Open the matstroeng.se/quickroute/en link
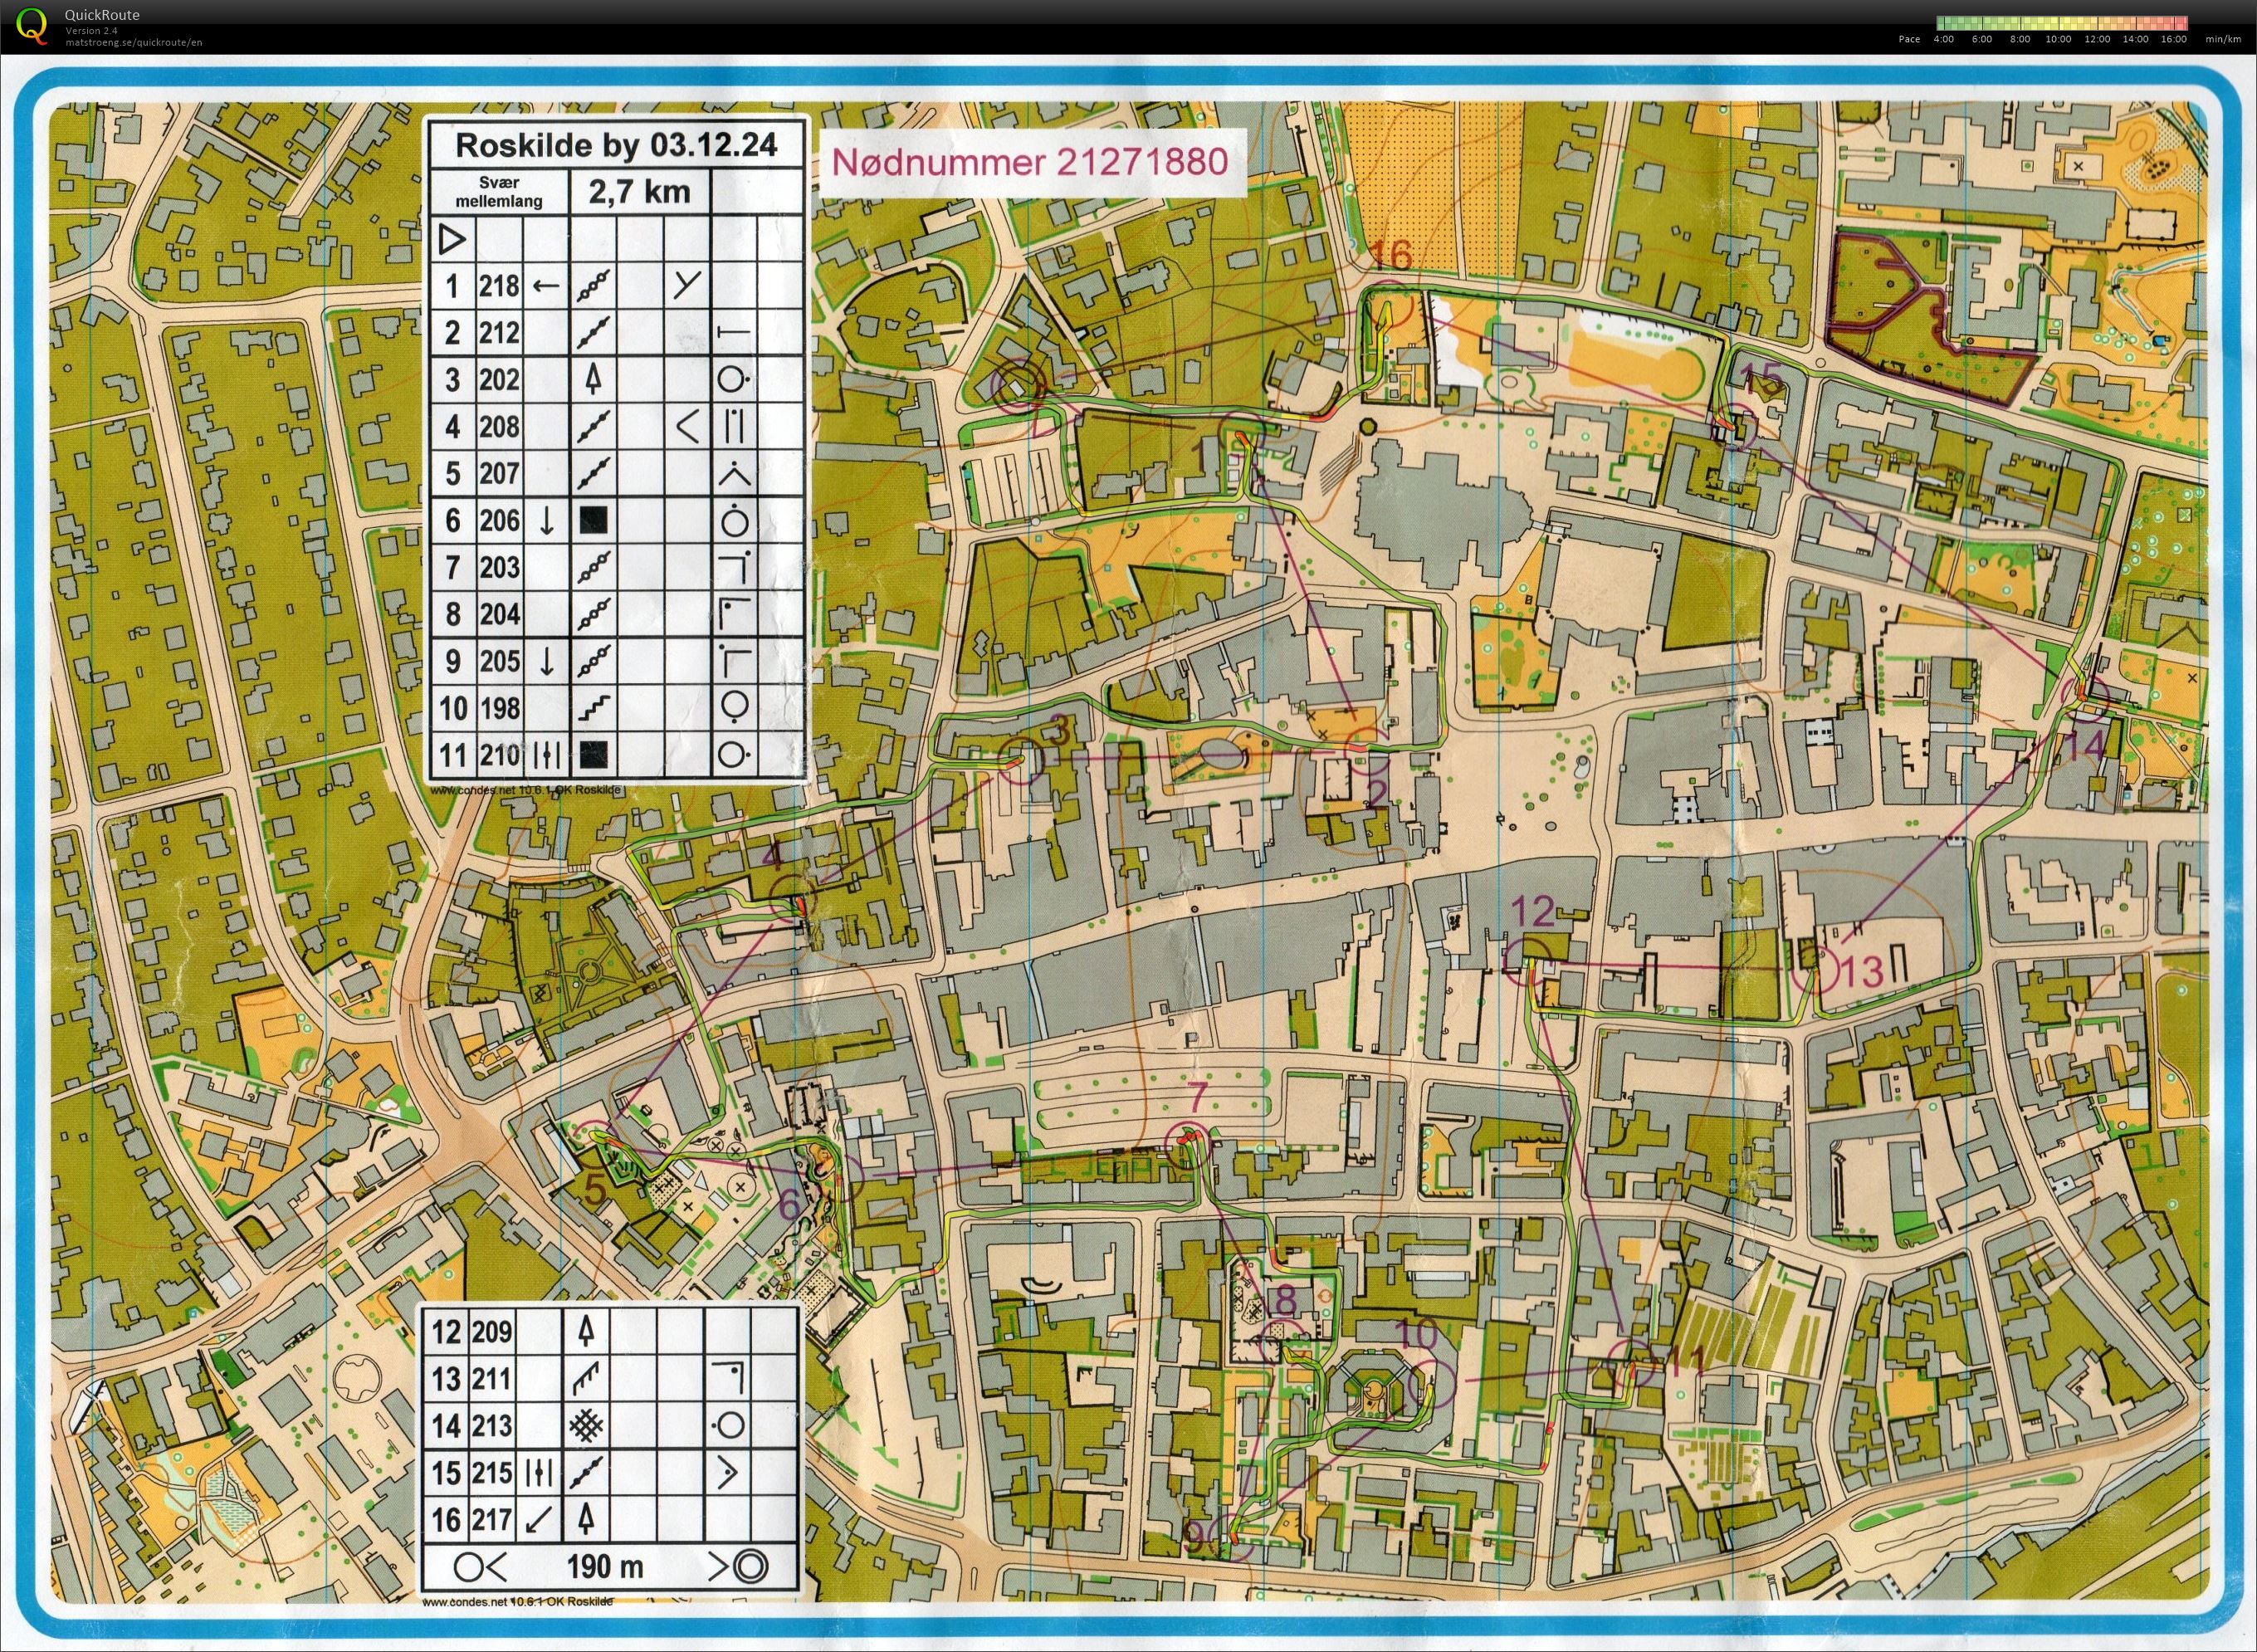2257x1652 pixels. click(x=134, y=43)
